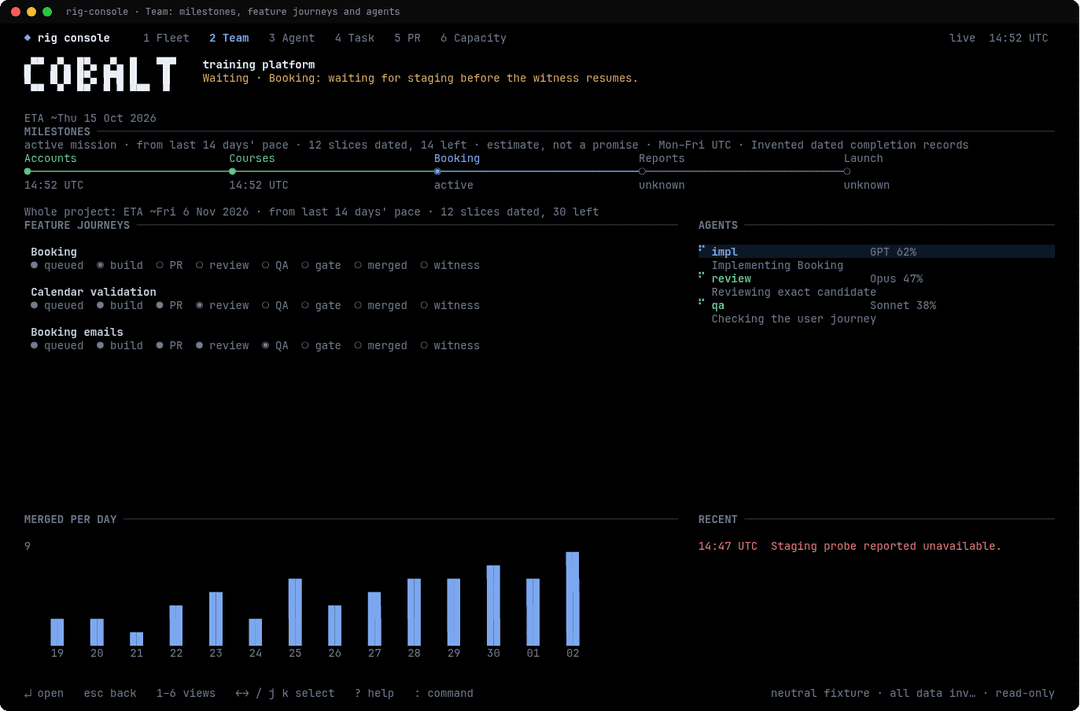Click the merged-per-day bar for day 02
The height and width of the screenshot is (711, 1080).
pos(572,599)
